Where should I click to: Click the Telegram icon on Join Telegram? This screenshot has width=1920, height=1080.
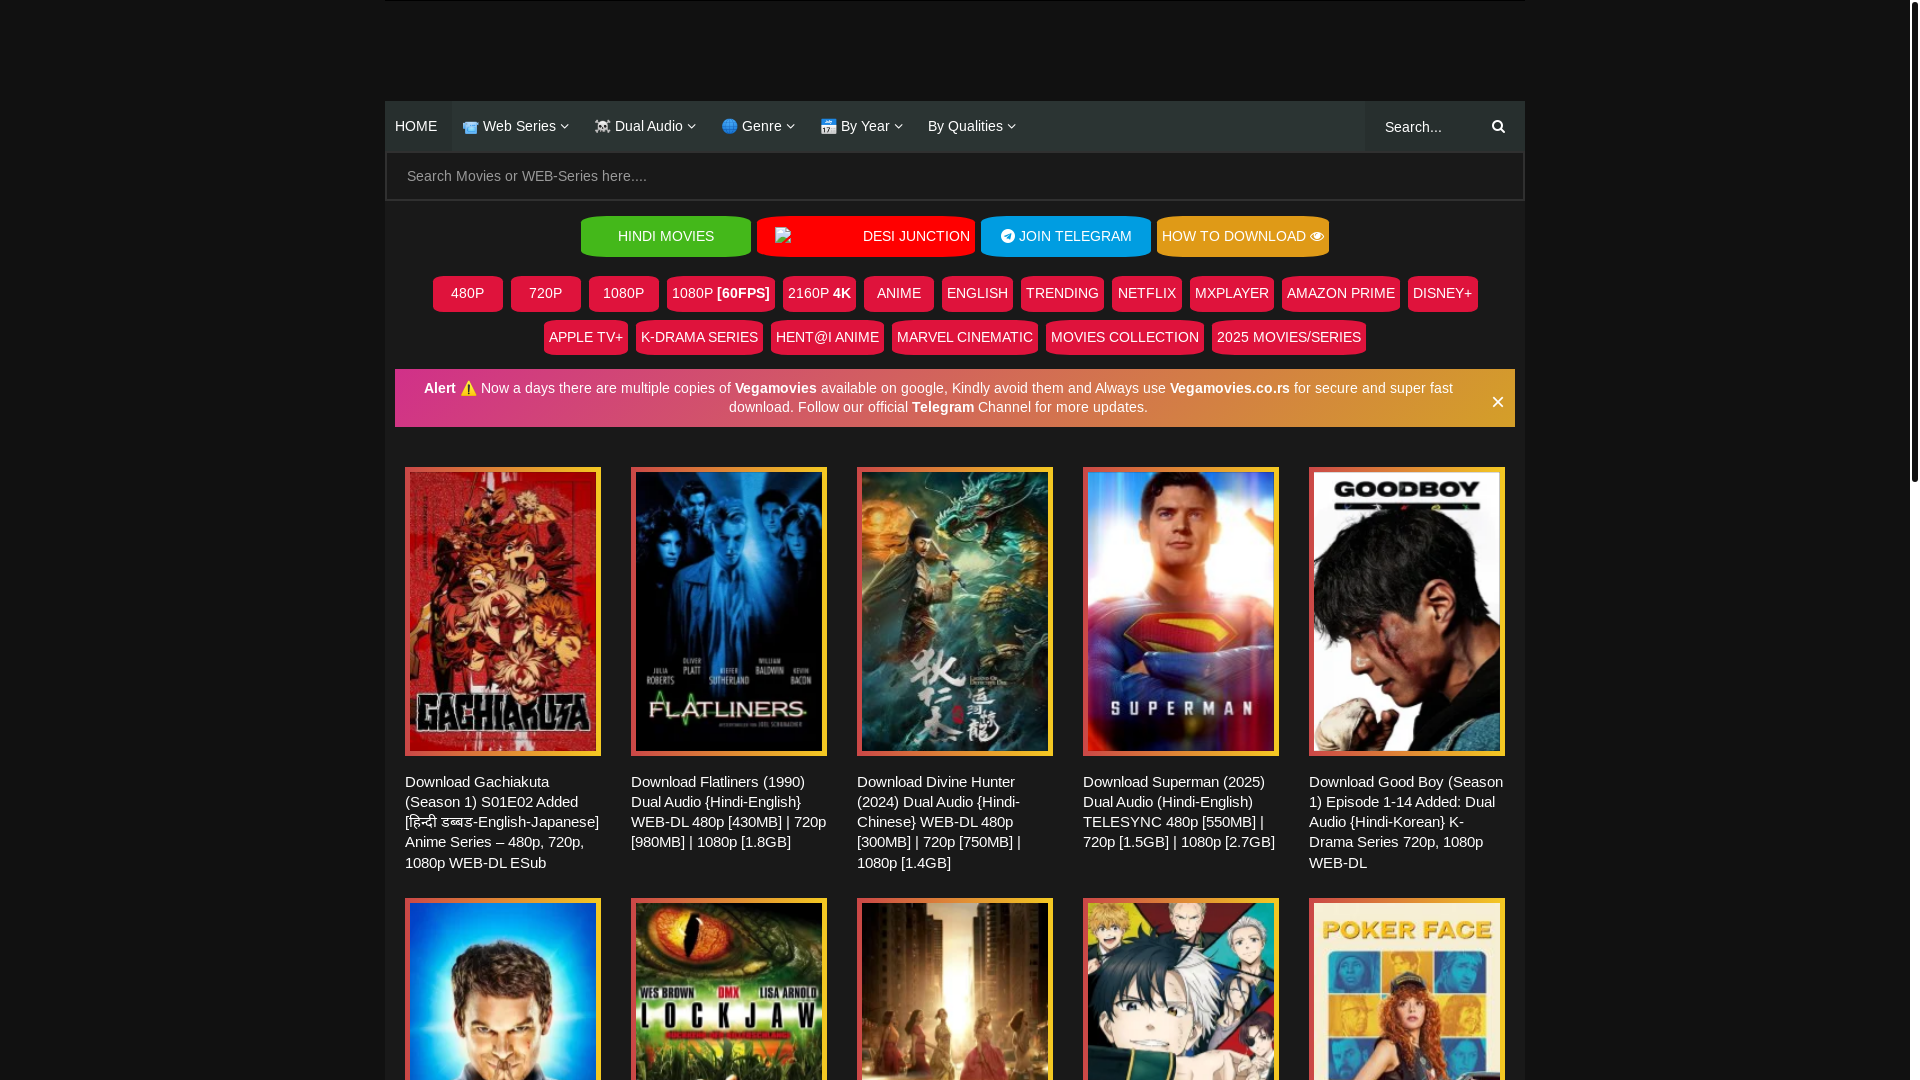[x=1008, y=237]
